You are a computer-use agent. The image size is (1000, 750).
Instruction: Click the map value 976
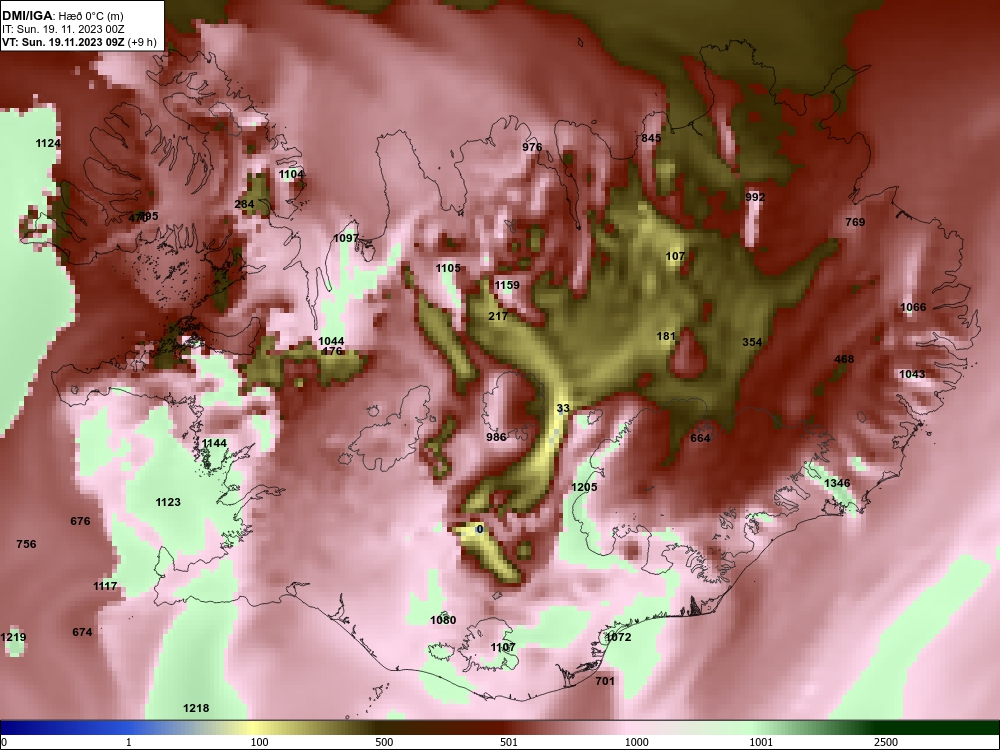pyautogui.click(x=532, y=147)
